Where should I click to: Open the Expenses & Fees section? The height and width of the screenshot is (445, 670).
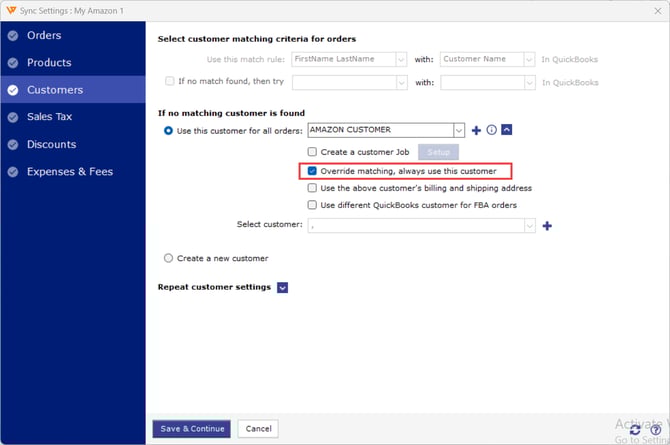click(69, 172)
